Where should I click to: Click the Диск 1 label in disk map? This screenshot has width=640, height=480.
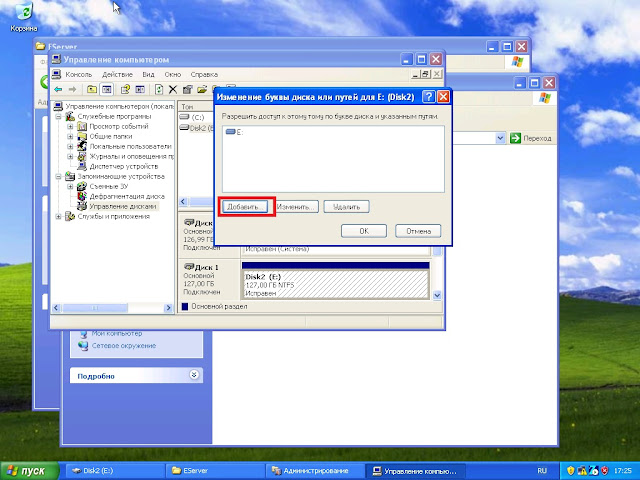click(x=207, y=267)
